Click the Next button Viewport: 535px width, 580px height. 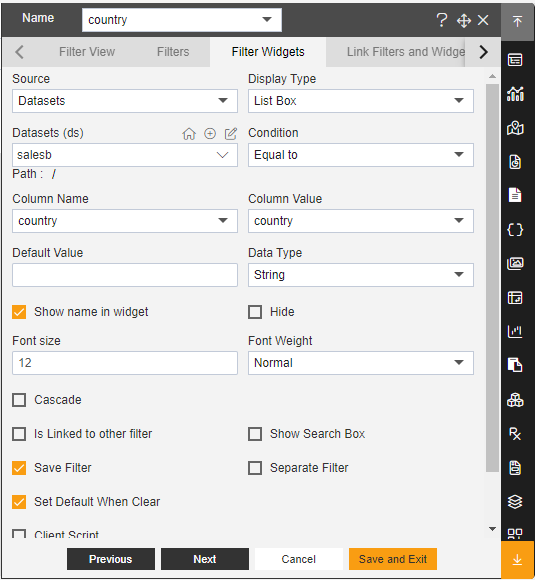[205, 559]
